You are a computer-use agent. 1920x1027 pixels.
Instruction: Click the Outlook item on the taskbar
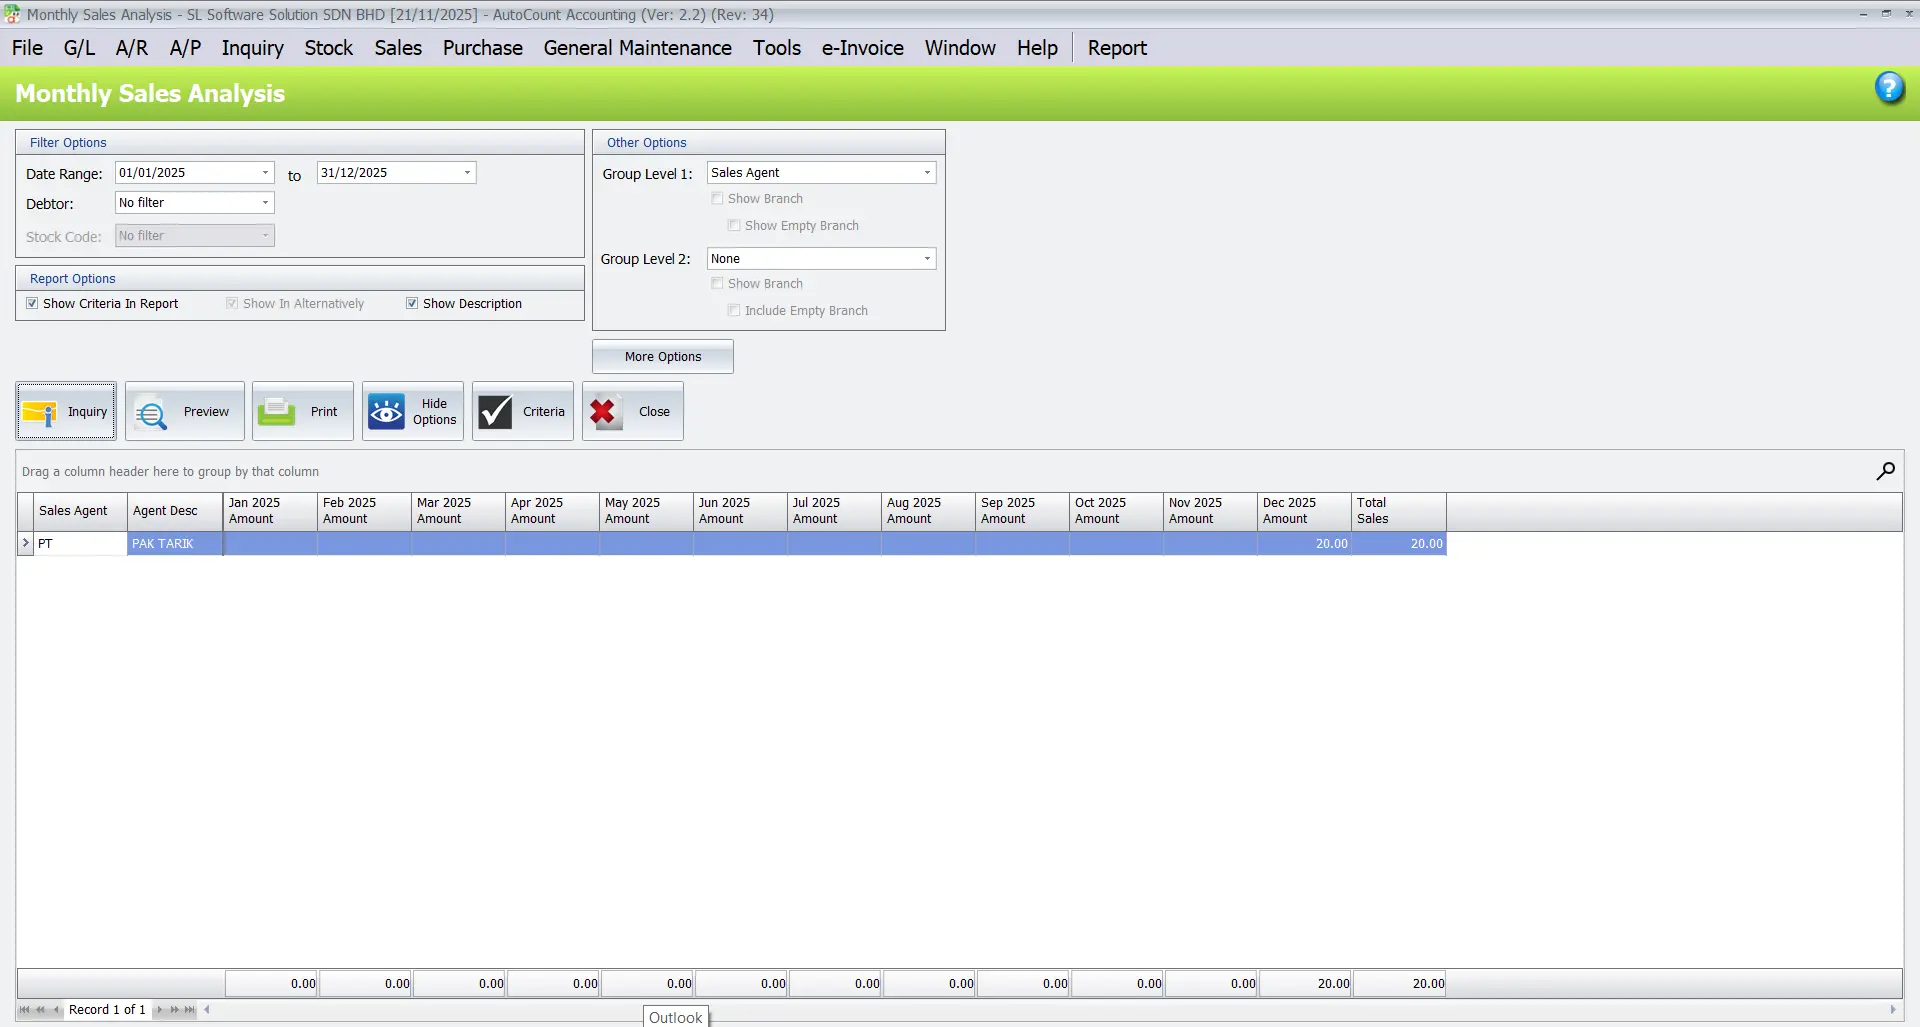click(x=676, y=1016)
